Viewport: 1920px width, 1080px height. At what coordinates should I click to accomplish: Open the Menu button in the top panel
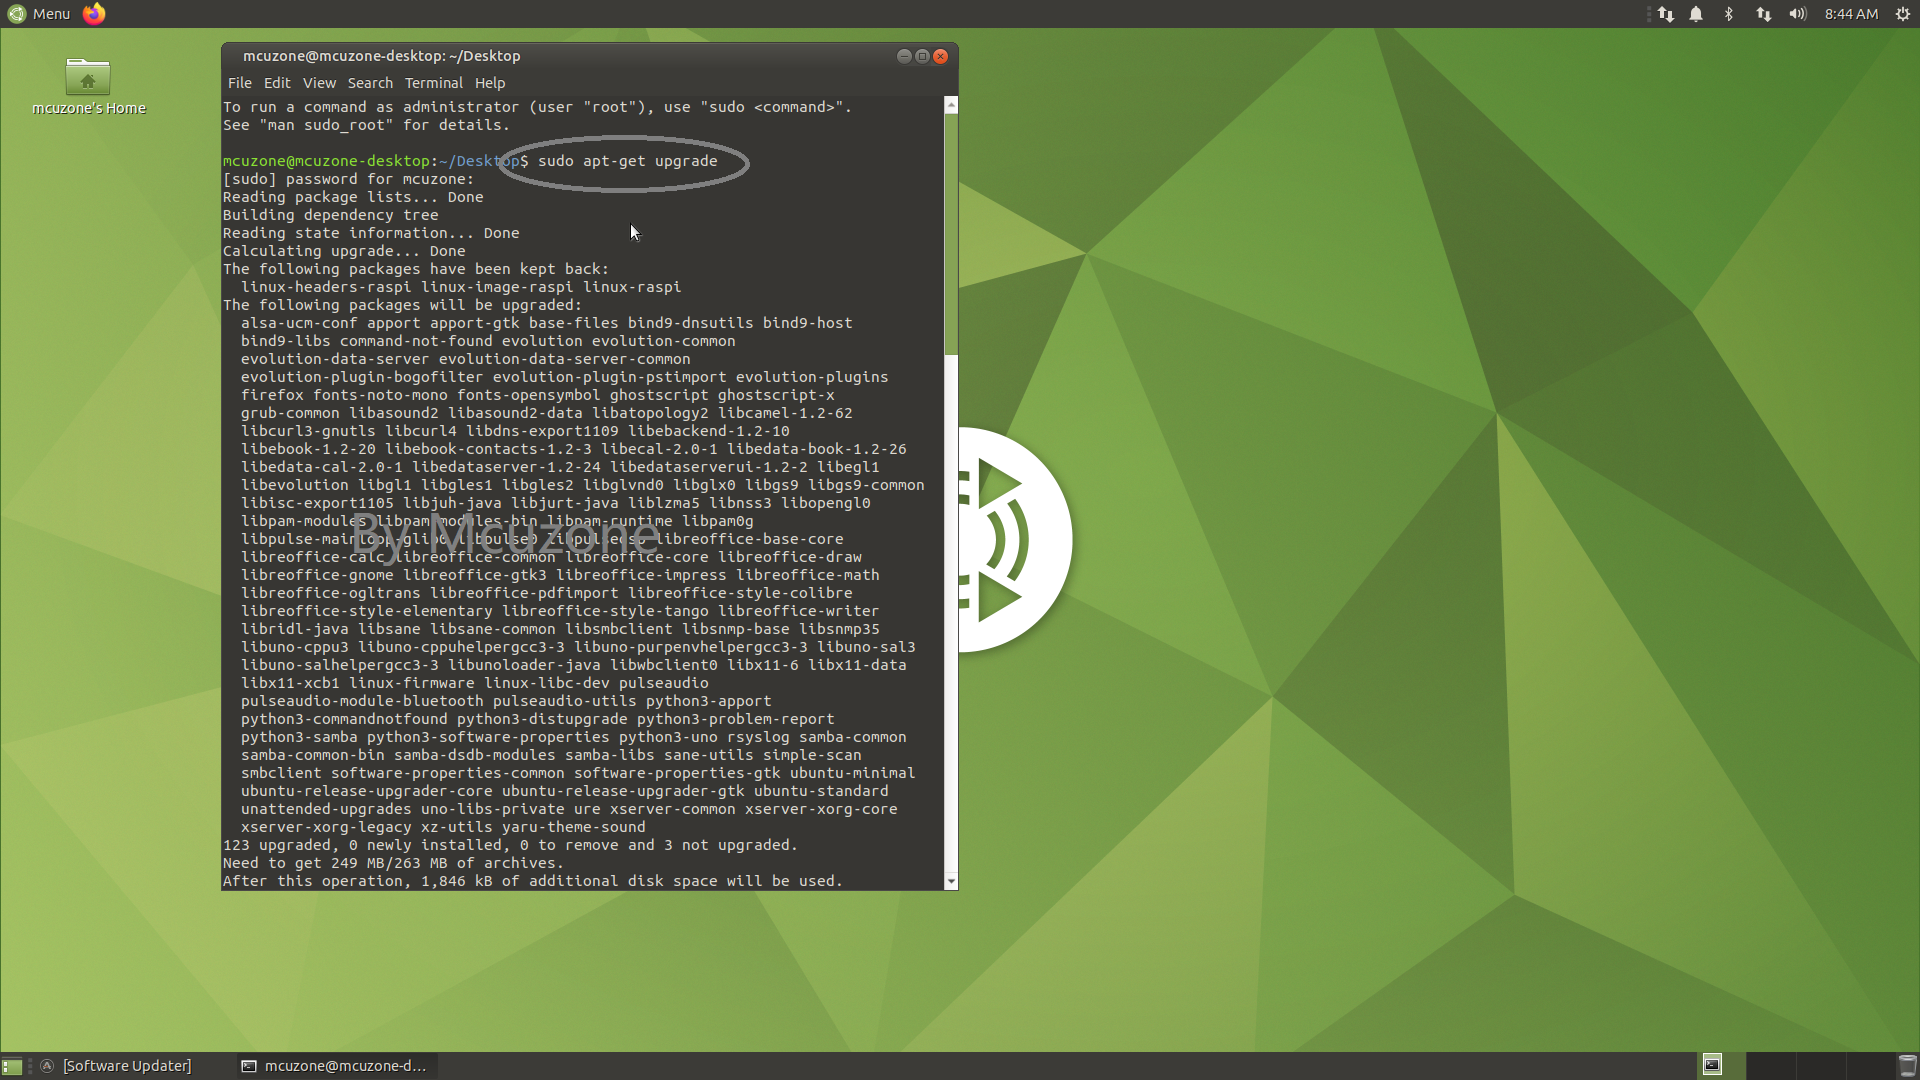point(38,14)
